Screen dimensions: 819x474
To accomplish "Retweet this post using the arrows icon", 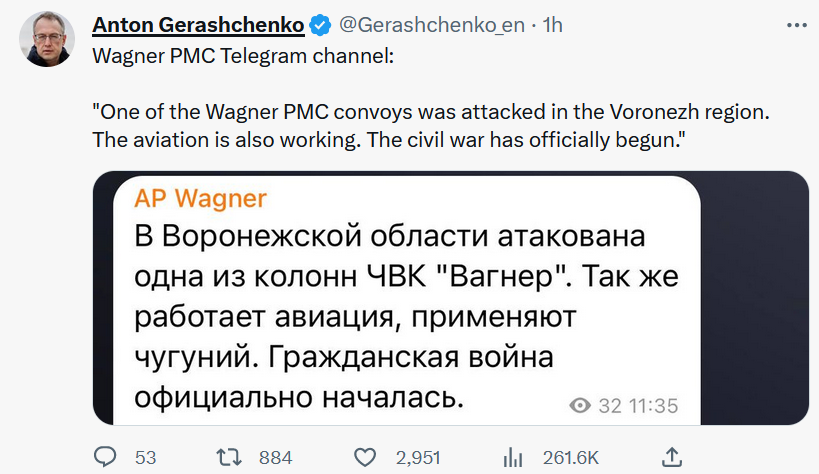I will pyautogui.click(x=230, y=457).
